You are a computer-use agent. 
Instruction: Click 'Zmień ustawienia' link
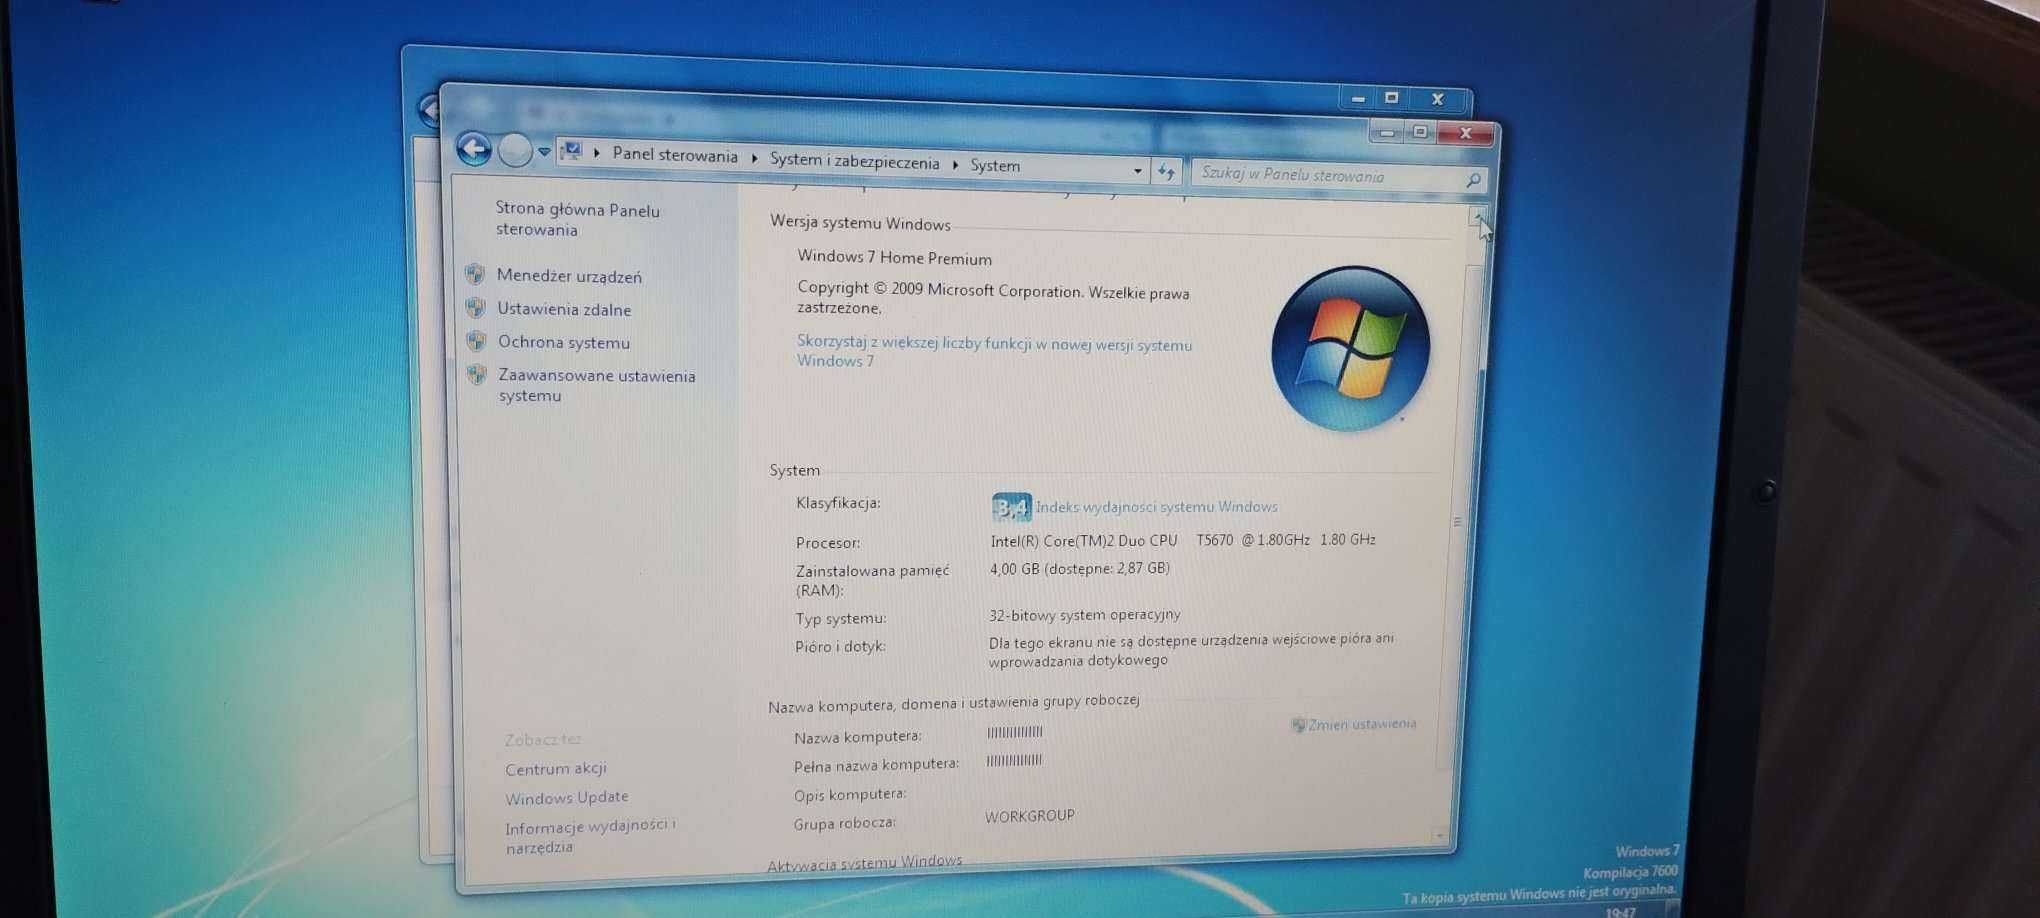[x=1362, y=724]
